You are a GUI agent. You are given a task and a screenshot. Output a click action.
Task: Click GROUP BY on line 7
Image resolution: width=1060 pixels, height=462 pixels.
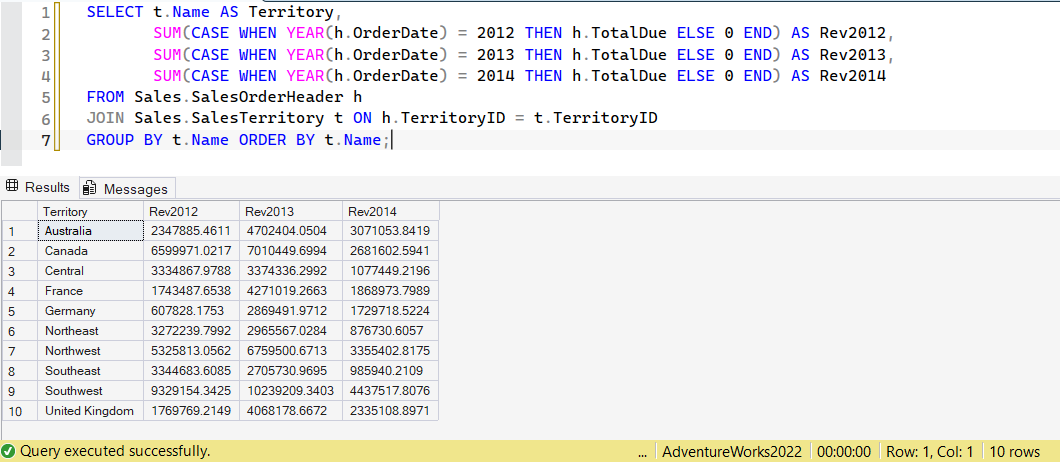124,141
